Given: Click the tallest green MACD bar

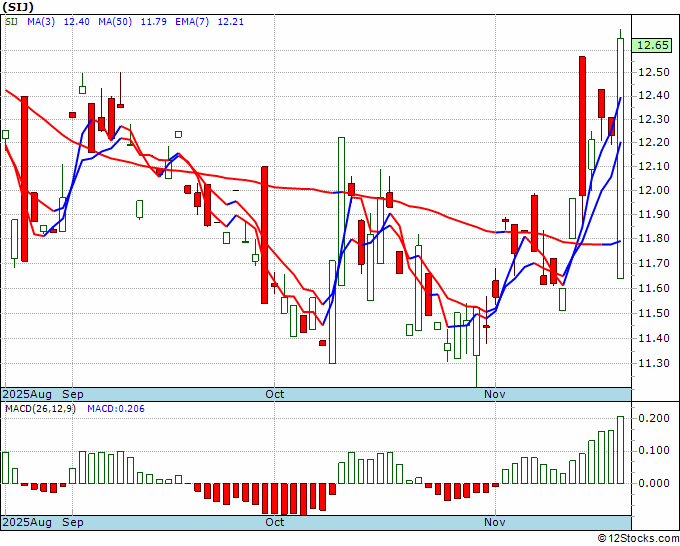Looking at the screenshot, I should [621, 450].
